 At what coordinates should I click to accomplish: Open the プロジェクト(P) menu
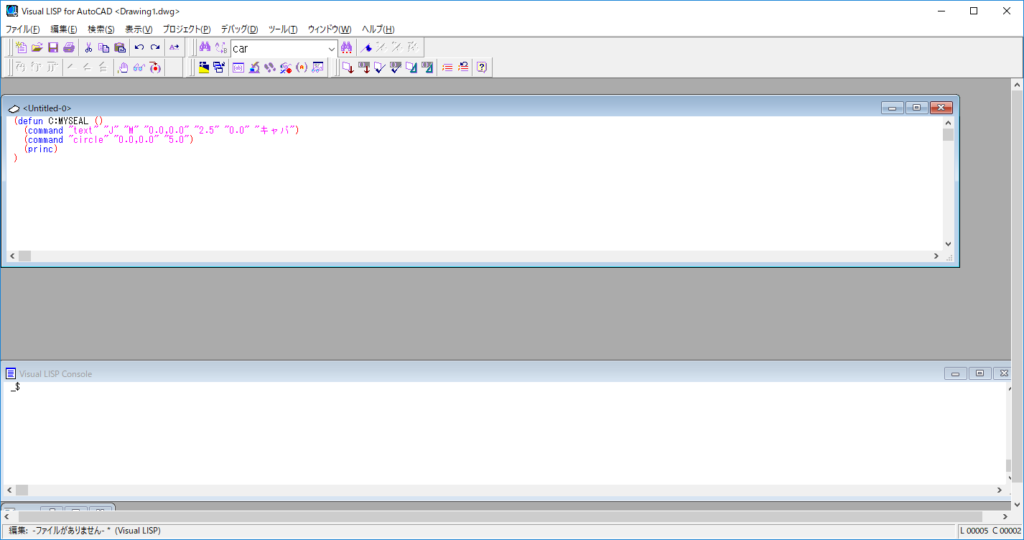186,29
